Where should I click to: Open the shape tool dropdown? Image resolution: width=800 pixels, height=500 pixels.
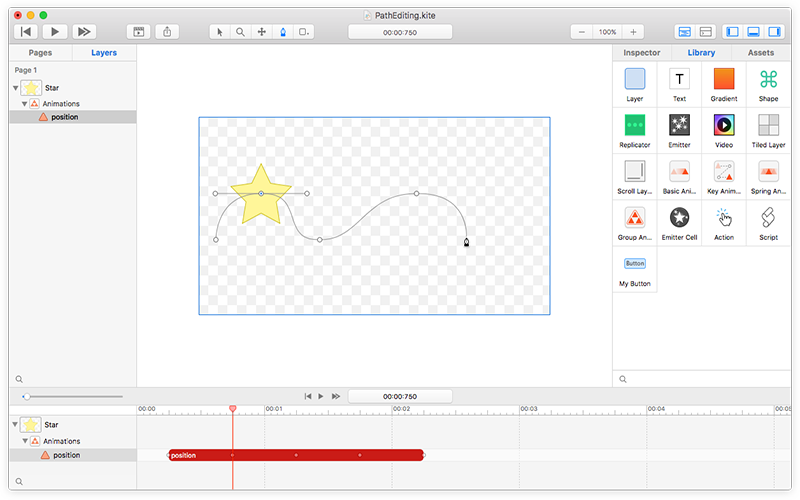click(x=304, y=32)
